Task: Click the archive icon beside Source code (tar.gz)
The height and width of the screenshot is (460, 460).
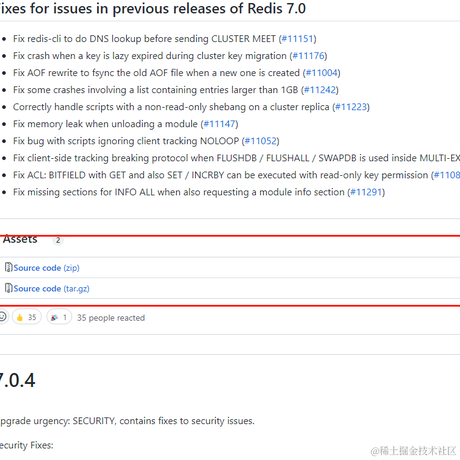Action: coord(9,288)
